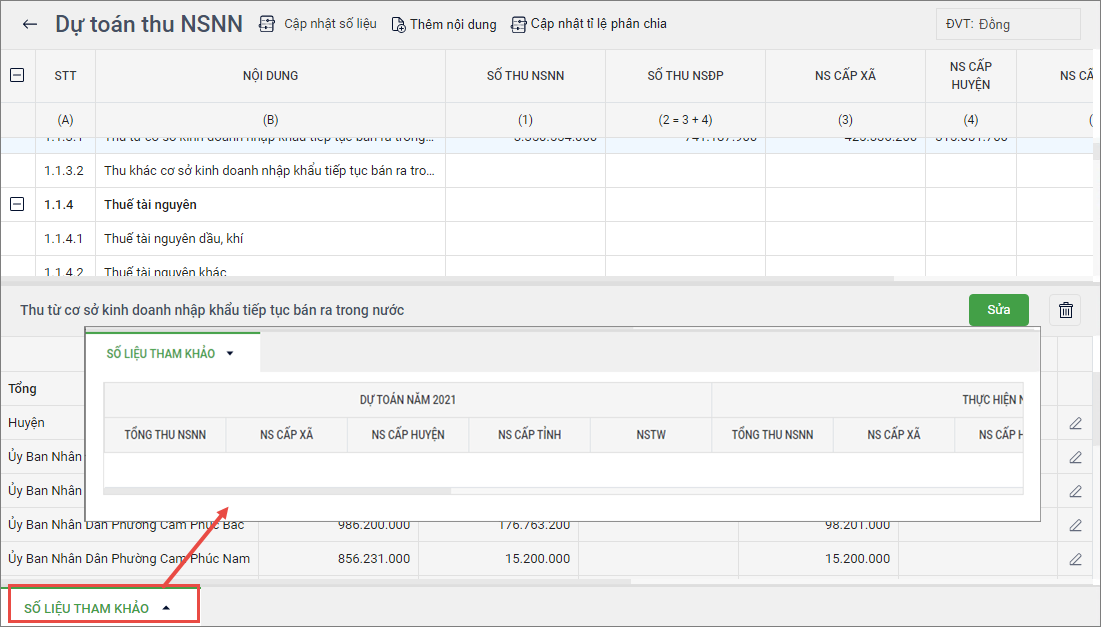
Task: Click the Tổng thu NSNN header under Dự toán năm 2021
Action: point(165,435)
